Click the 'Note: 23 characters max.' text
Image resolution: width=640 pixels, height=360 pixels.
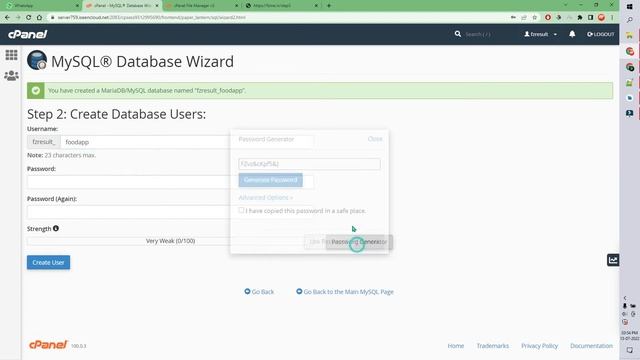(x=62, y=155)
